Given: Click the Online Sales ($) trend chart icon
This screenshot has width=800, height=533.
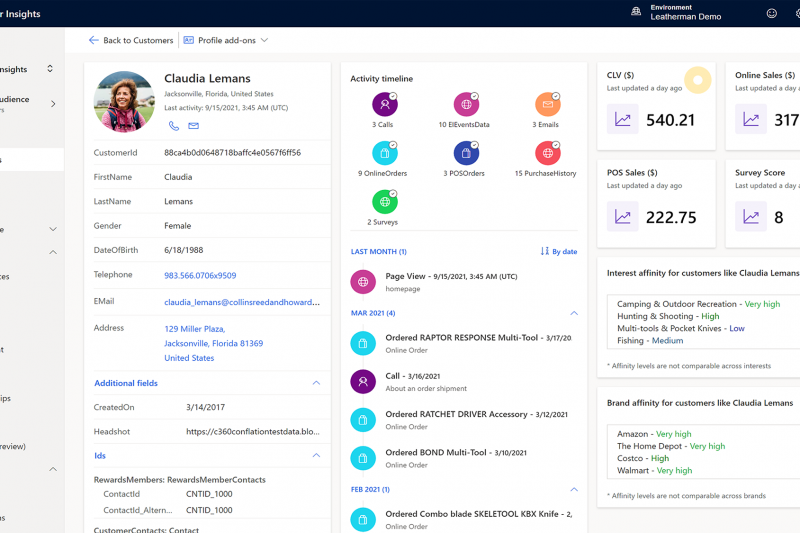Looking at the screenshot, I should (751, 119).
